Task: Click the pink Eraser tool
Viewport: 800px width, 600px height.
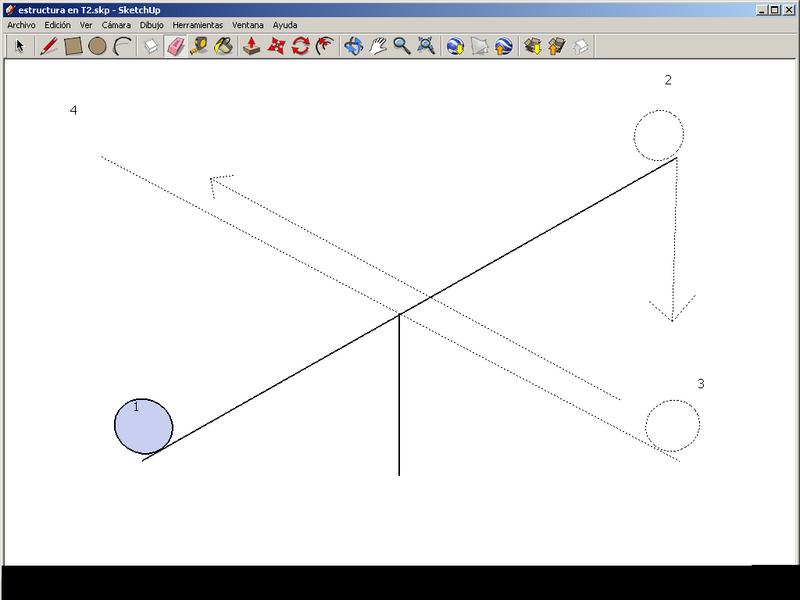Action: (175, 46)
